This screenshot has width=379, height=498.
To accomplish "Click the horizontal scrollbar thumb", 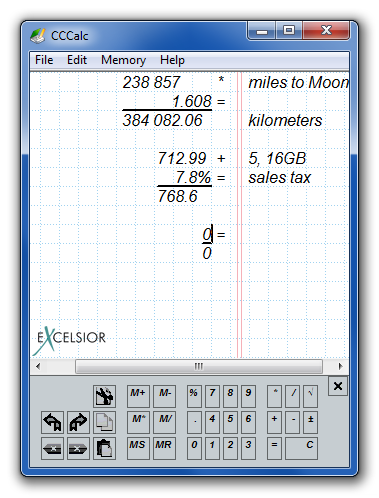I will click(x=199, y=366).
